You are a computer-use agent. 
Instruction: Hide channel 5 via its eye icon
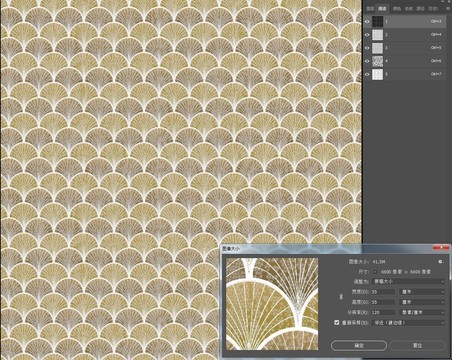click(x=367, y=74)
